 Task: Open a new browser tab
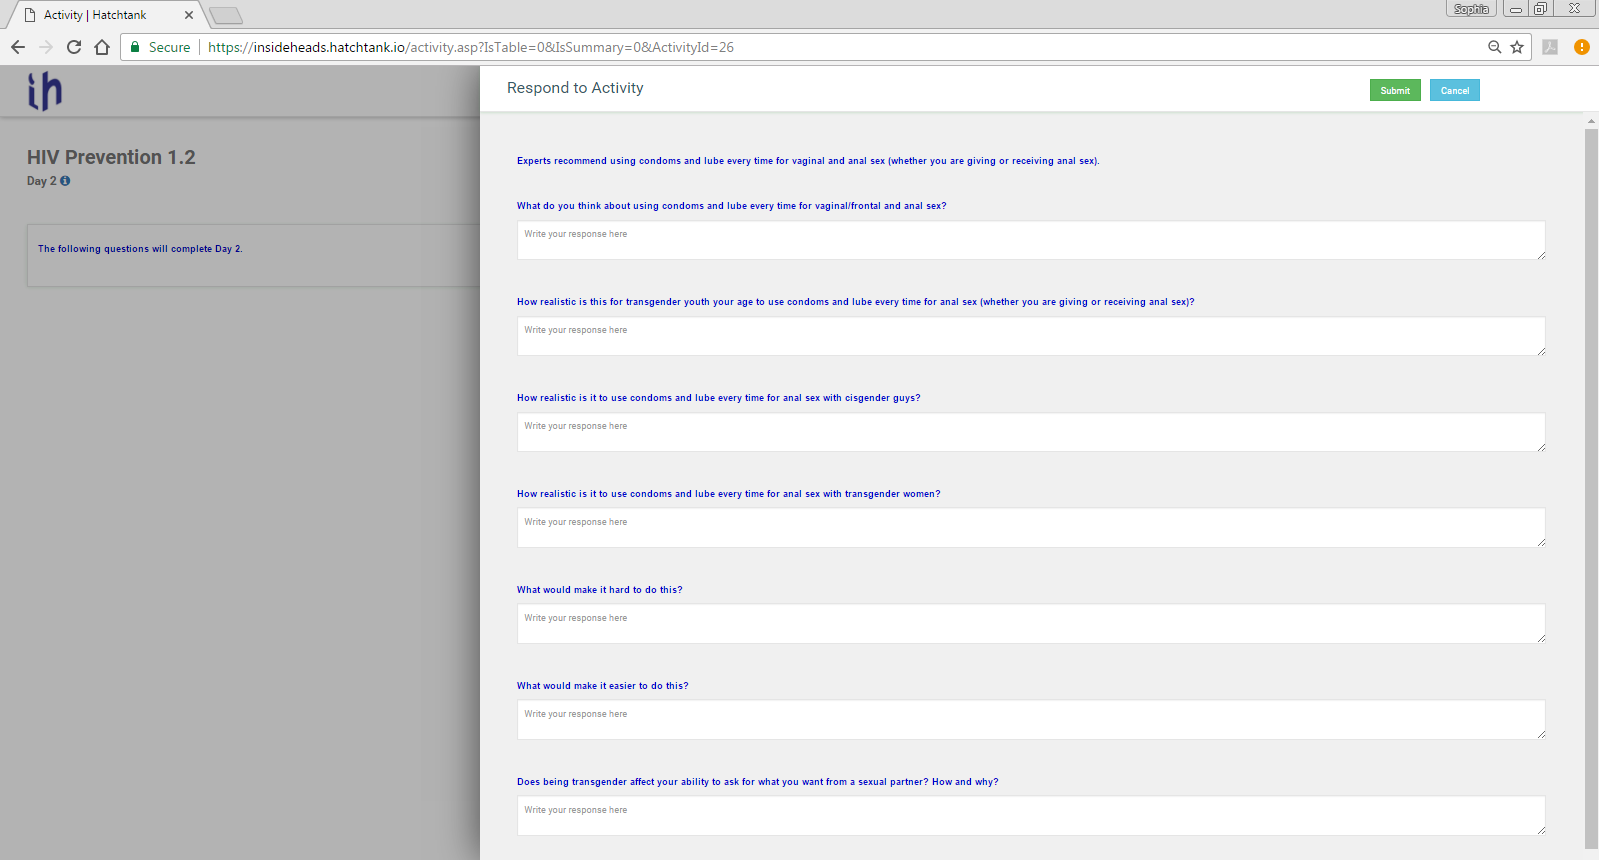pos(226,15)
